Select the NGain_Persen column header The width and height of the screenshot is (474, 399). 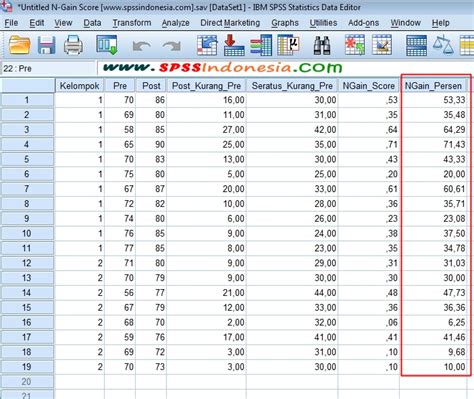(433, 86)
